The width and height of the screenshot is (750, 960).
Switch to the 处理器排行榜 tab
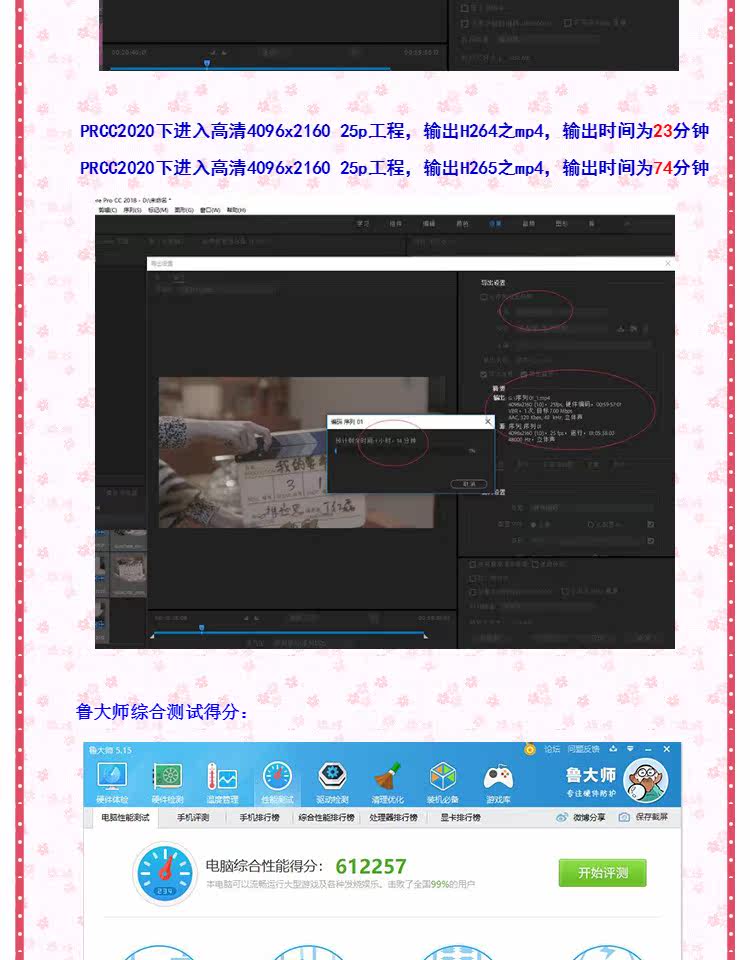pos(393,817)
